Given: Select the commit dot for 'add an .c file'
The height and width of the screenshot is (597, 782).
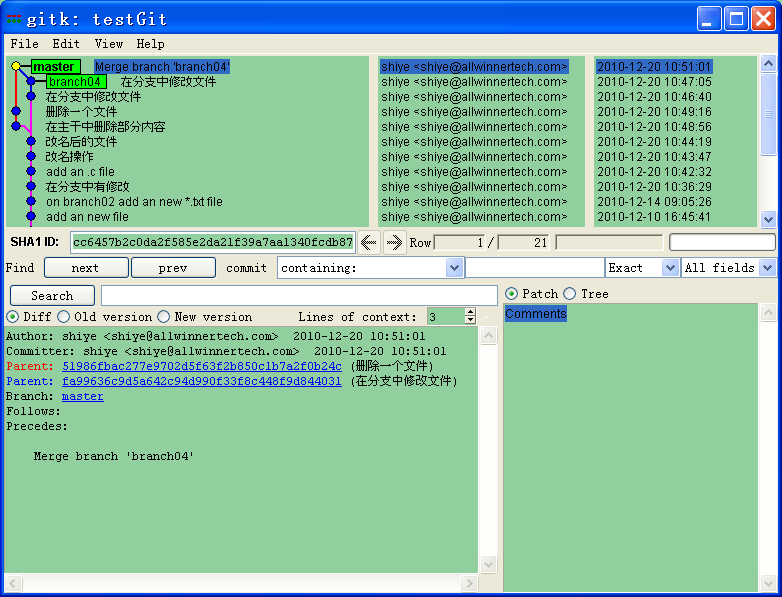Looking at the screenshot, I should (x=31, y=172).
